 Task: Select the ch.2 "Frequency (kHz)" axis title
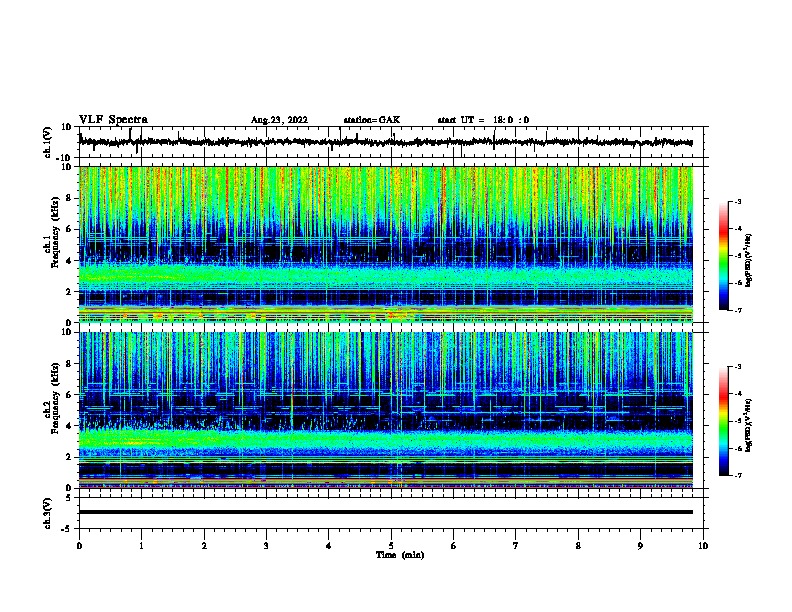[x=55, y=398]
